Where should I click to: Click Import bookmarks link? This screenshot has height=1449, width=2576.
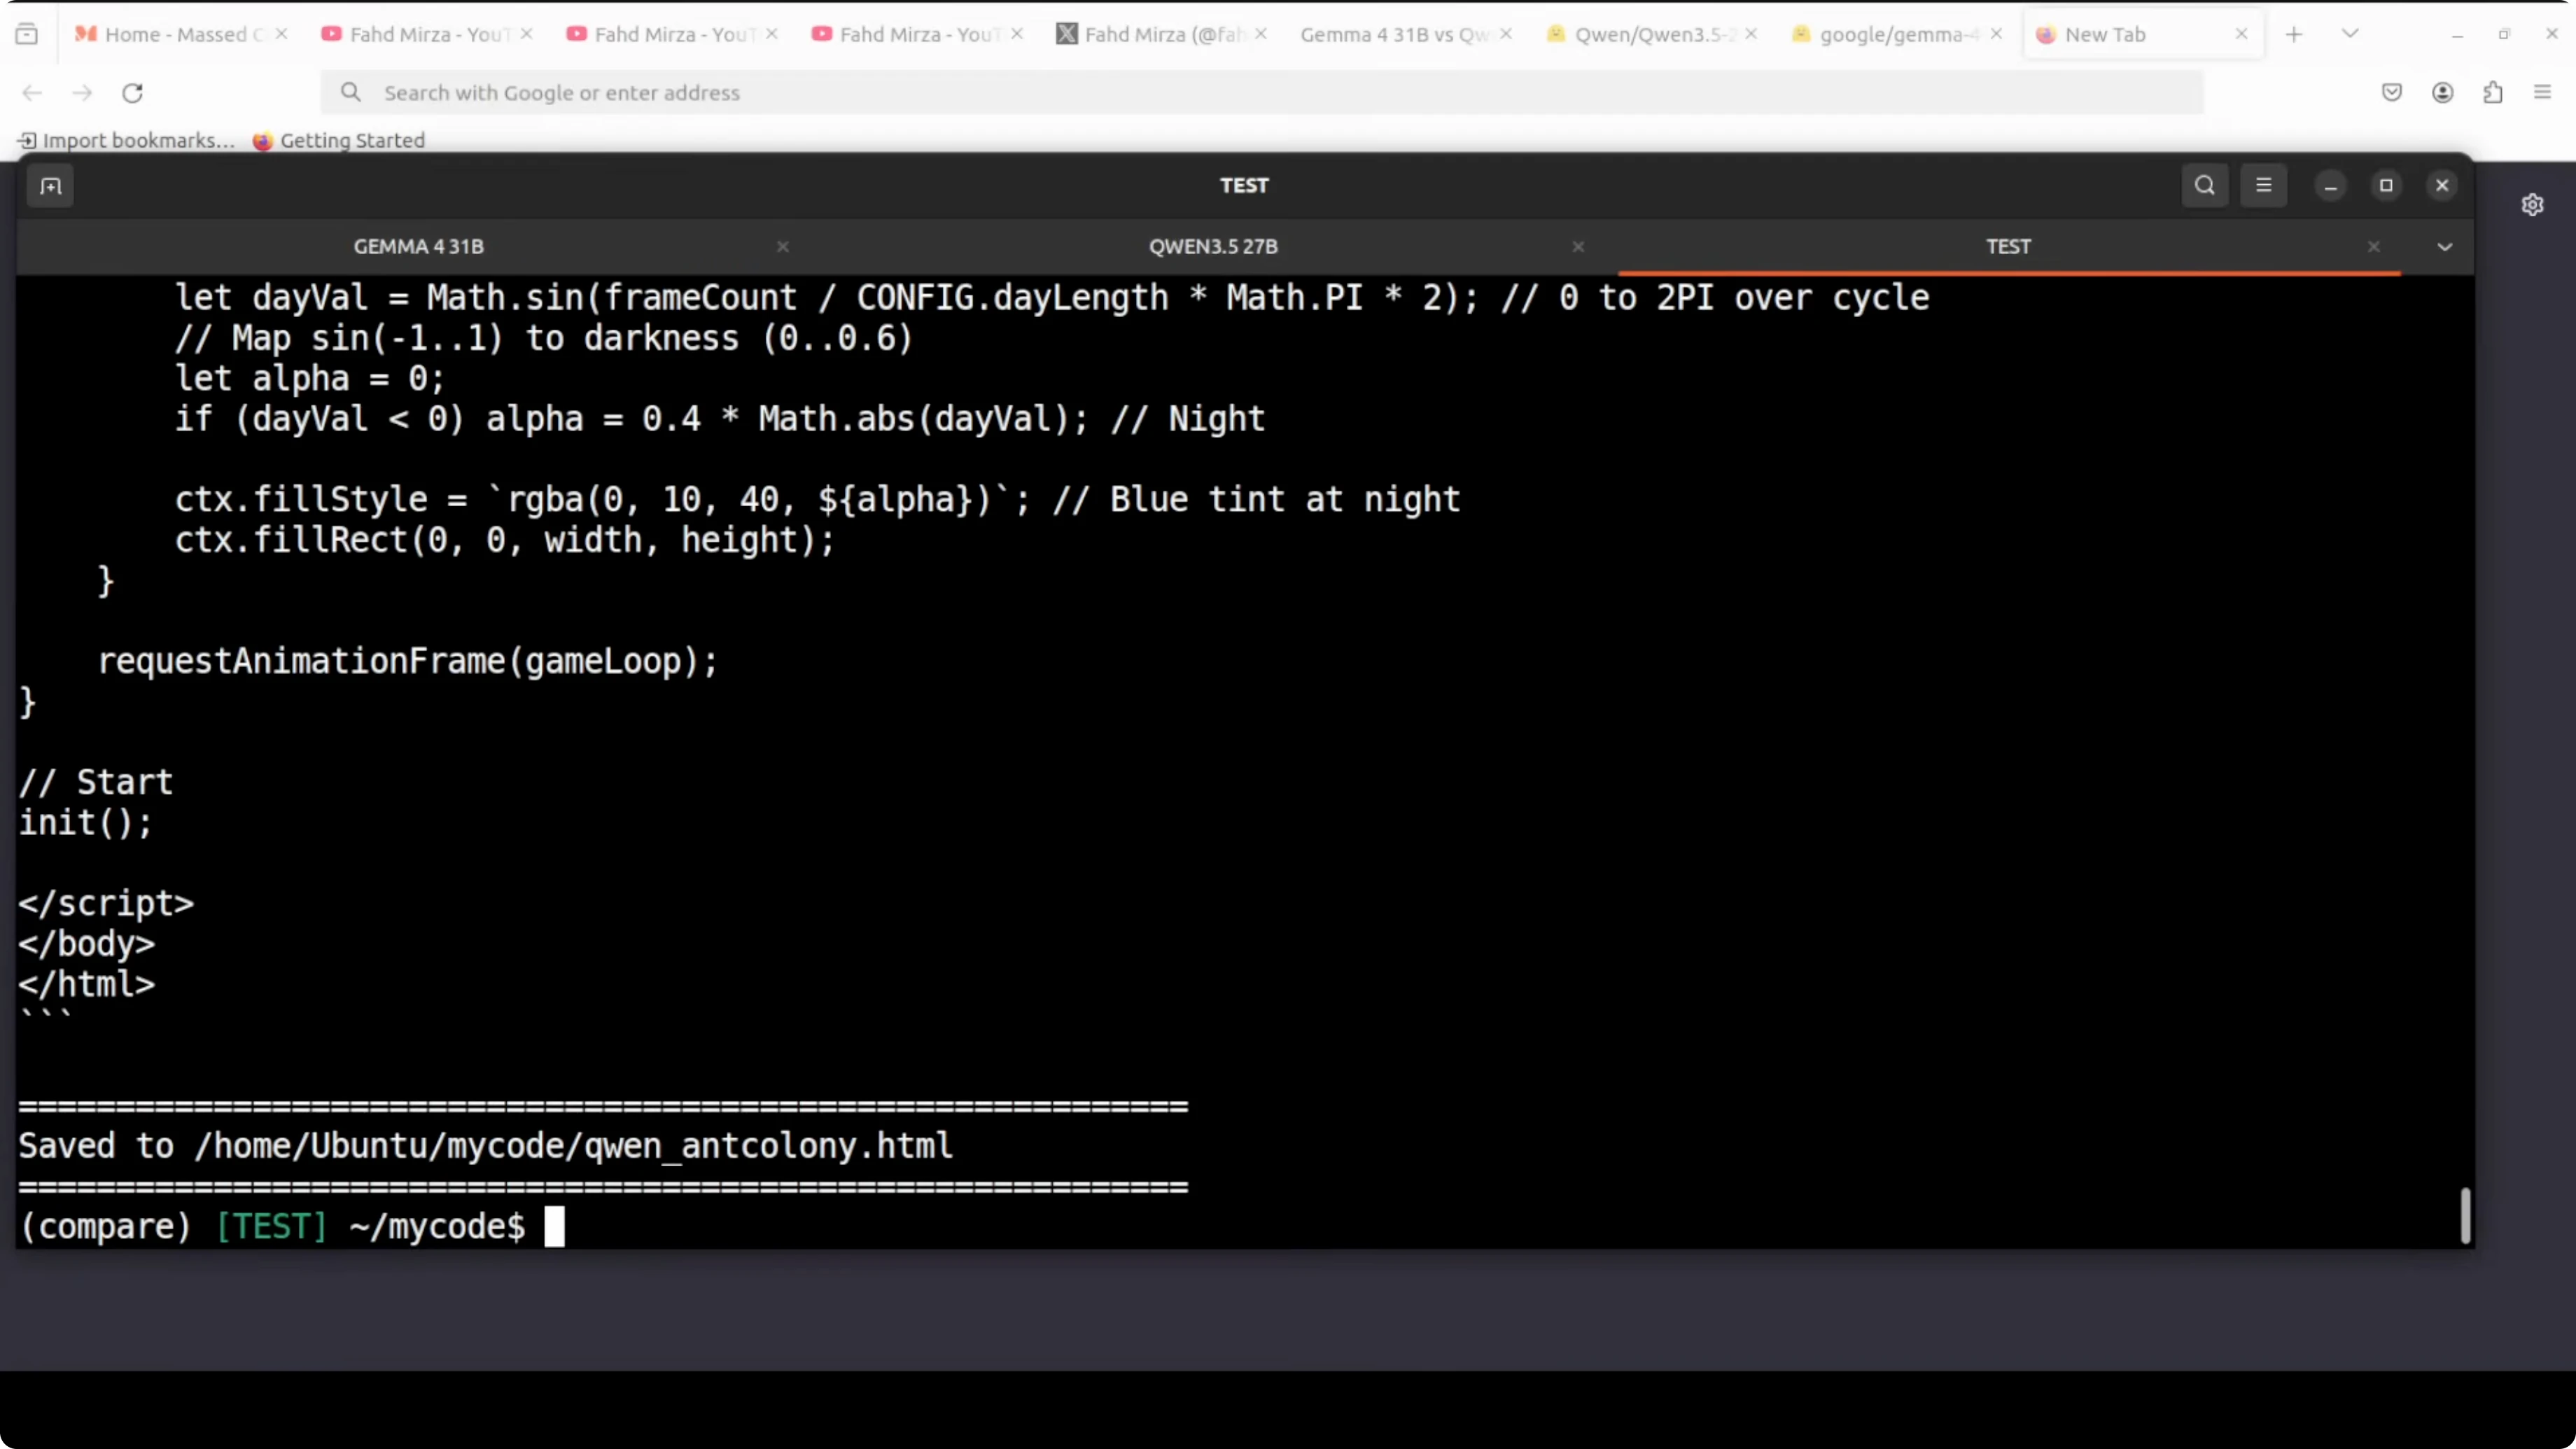(127, 141)
